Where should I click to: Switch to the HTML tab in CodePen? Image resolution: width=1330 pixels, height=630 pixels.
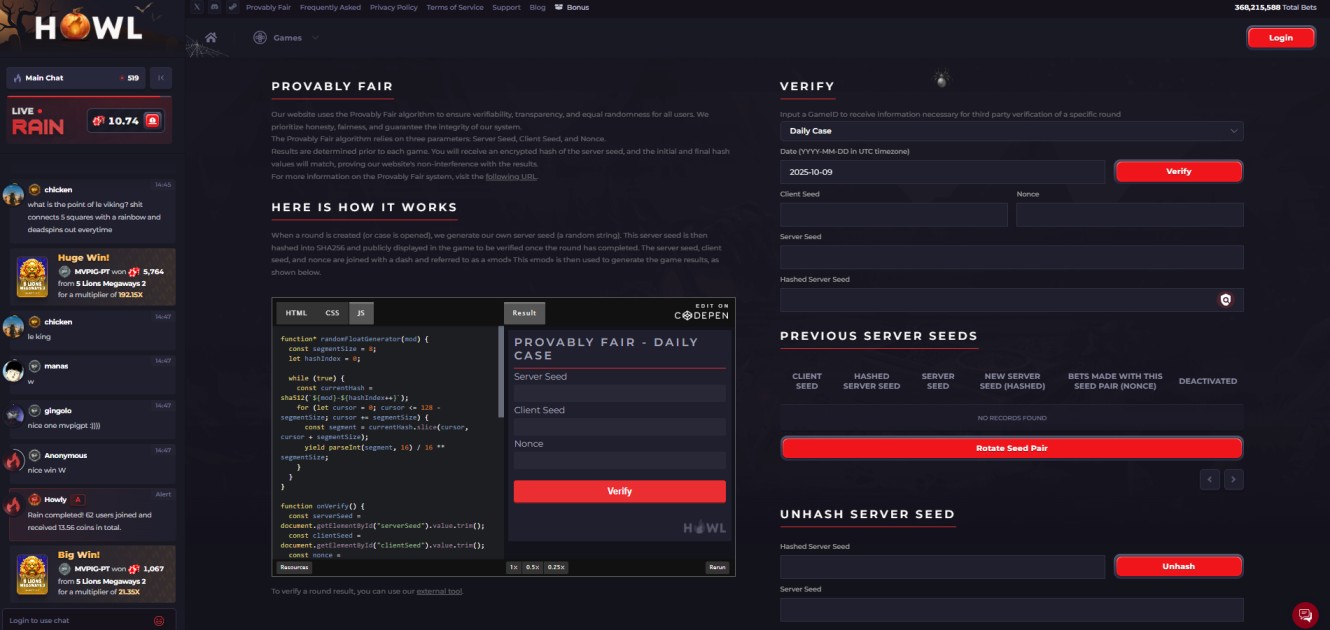297,313
